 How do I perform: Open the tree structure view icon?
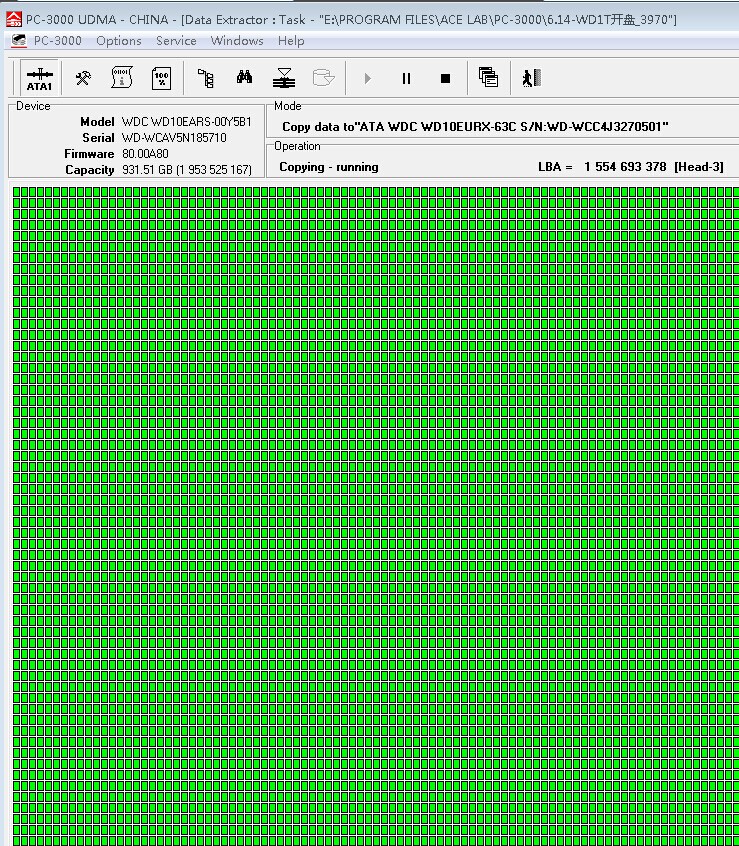[206, 78]
